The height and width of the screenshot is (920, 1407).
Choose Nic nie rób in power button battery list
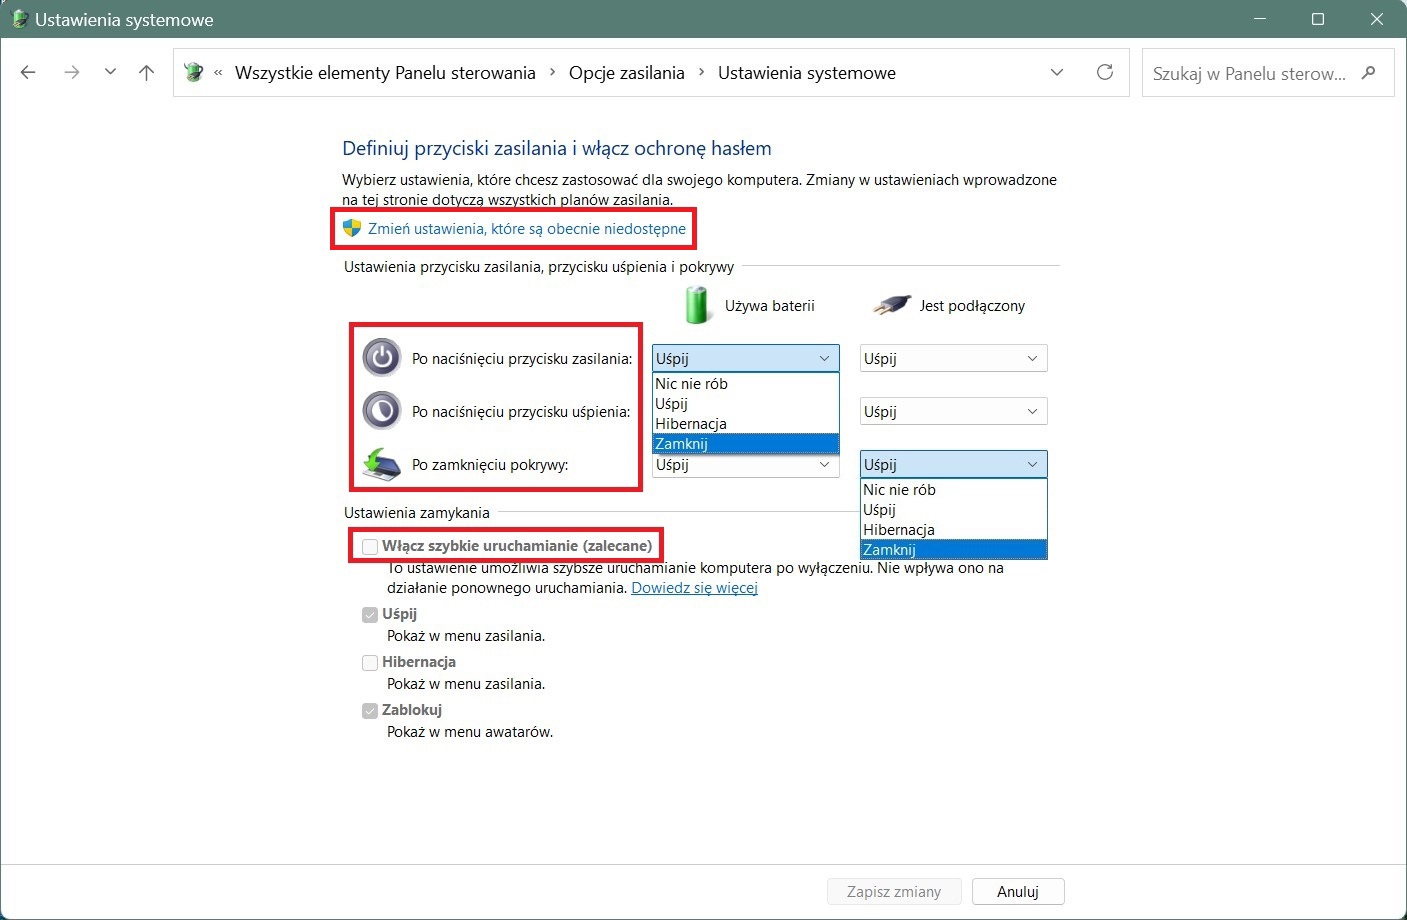click(x=746, y=384)
